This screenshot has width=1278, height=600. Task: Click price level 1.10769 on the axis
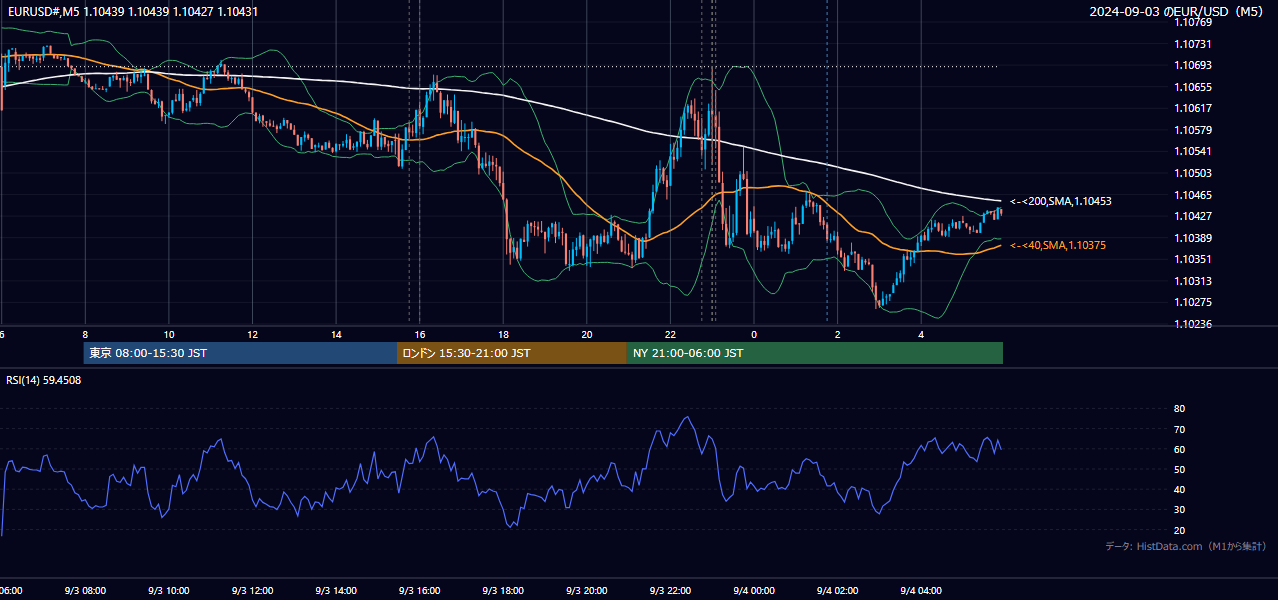tap(1193, 22)
